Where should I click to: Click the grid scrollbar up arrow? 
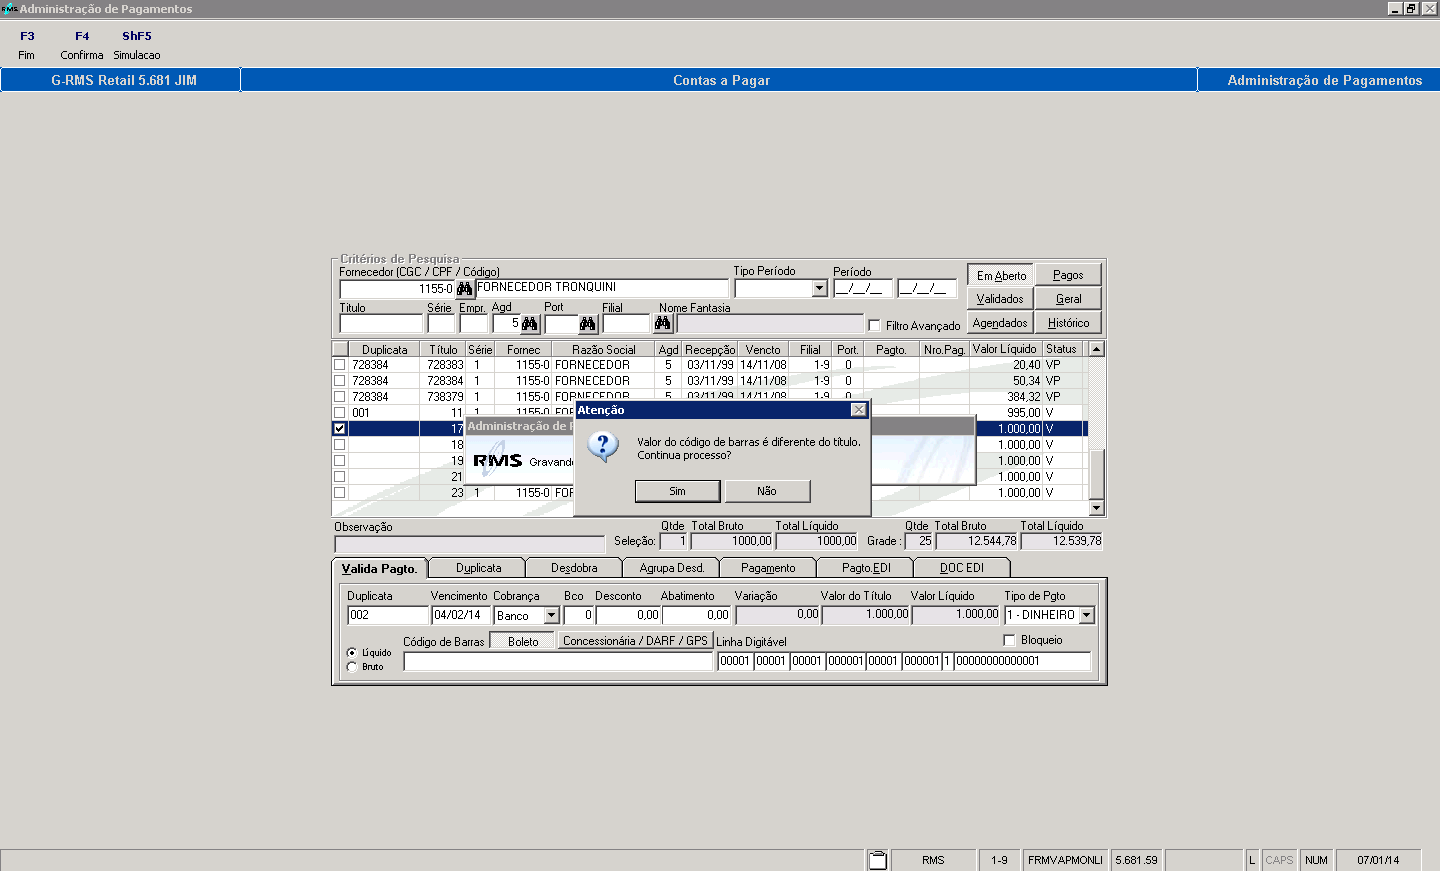(1096, 349)
